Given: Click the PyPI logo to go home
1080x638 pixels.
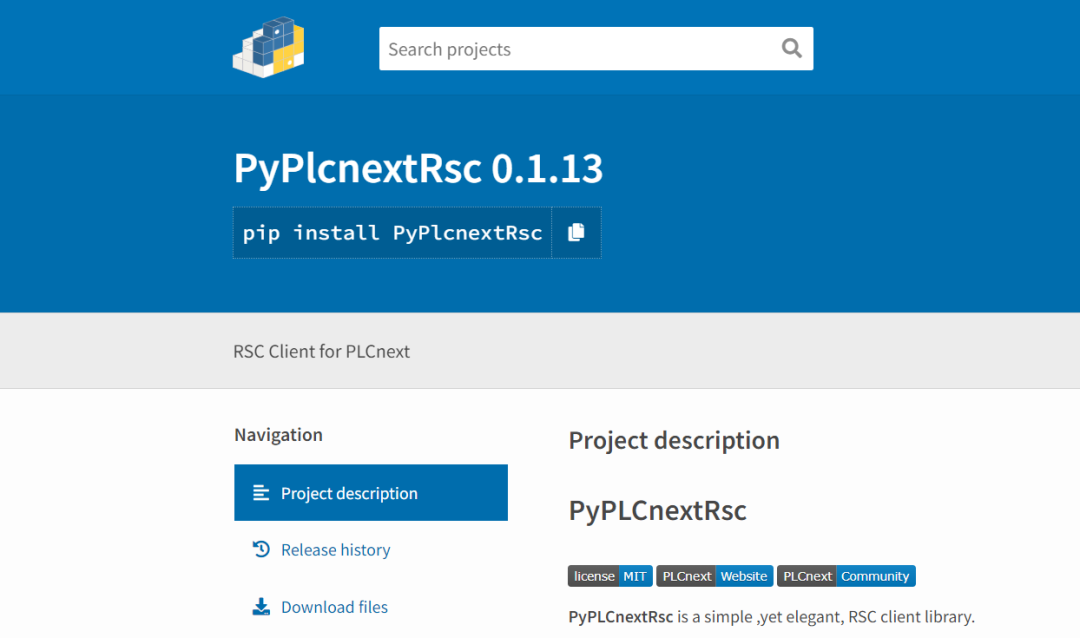Looking at the screenshot, I should point(268,48).
